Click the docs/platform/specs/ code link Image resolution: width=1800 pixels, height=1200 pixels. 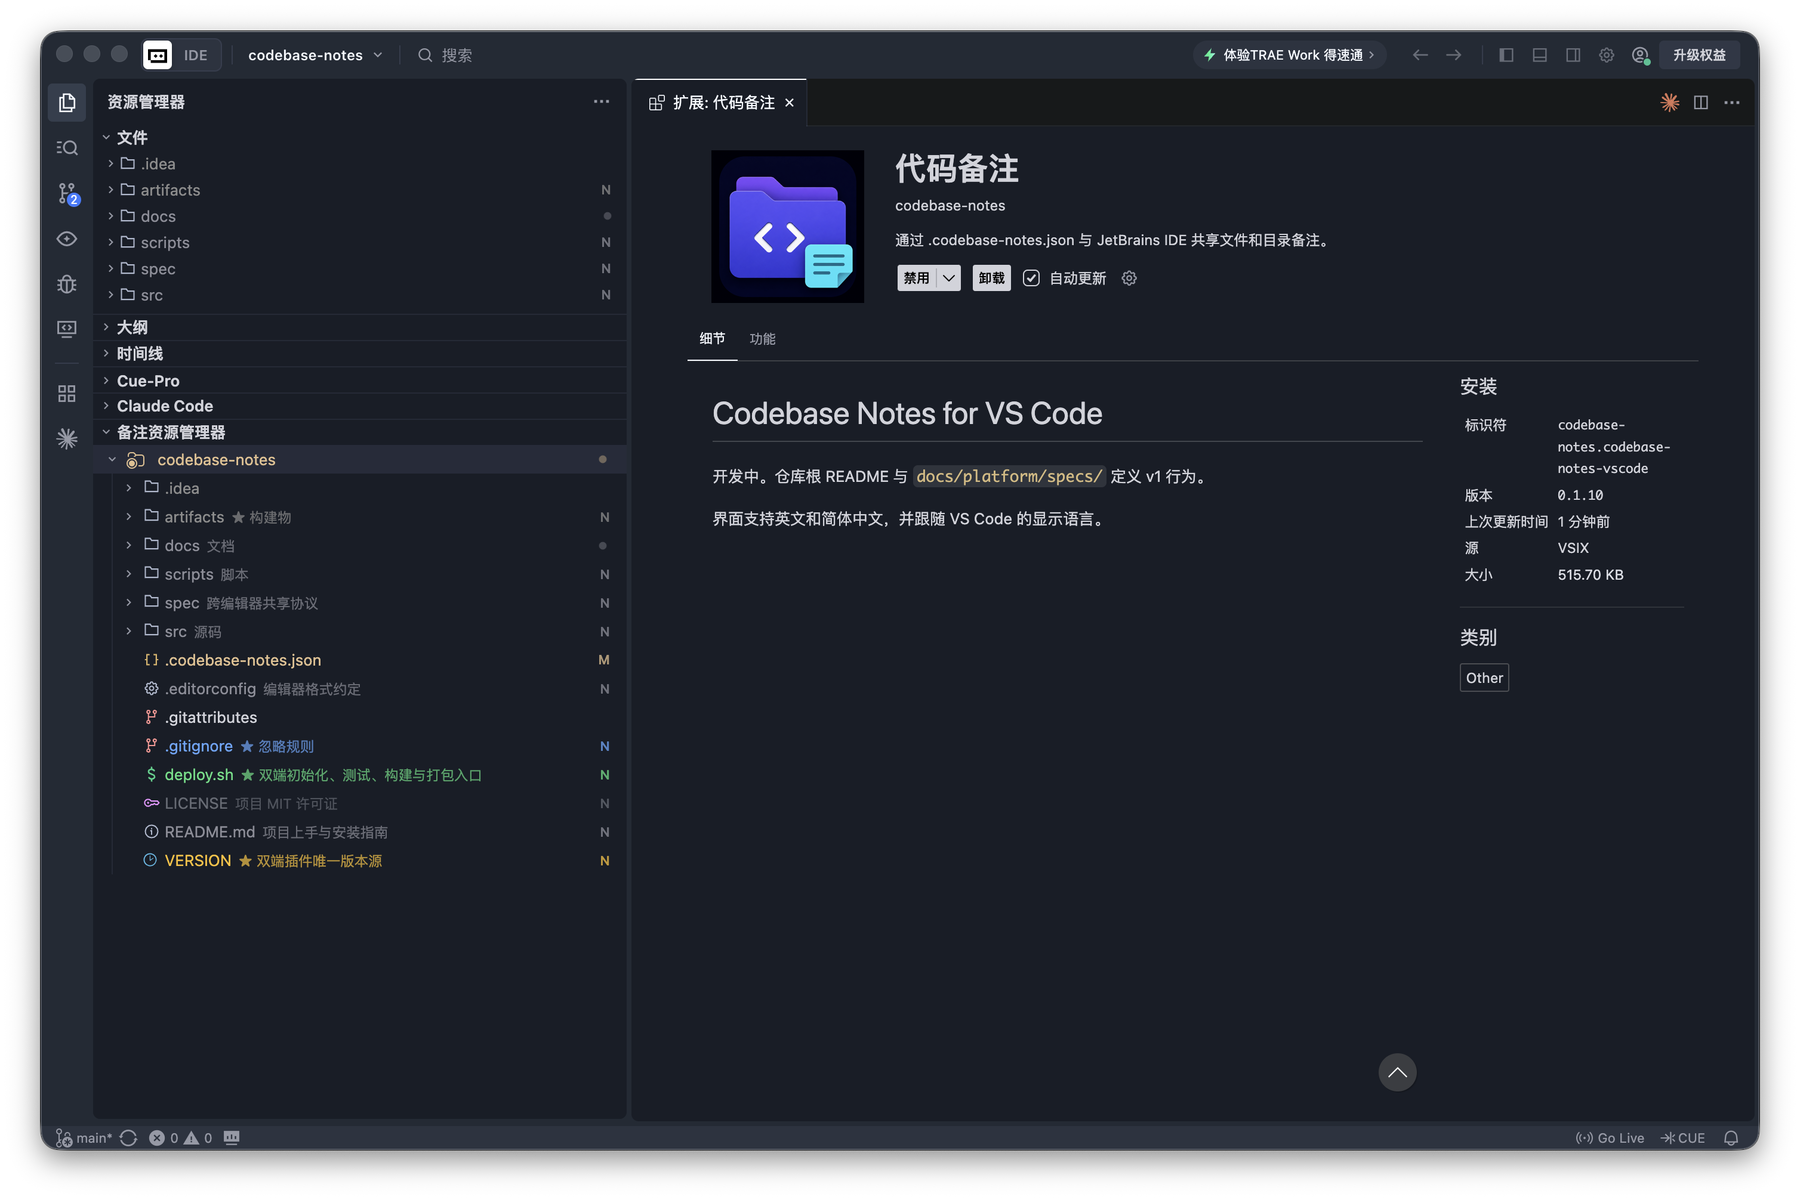[1009, 476]
